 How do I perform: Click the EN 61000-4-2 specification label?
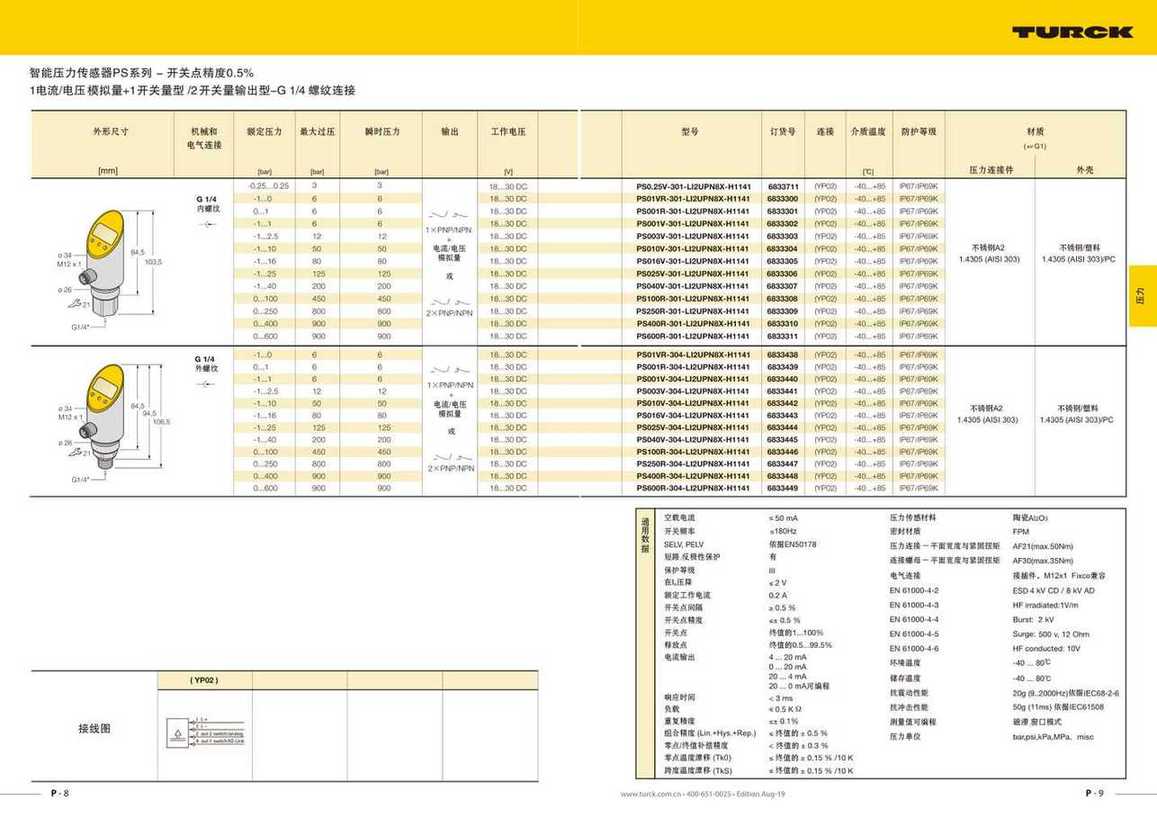(914, 591)
